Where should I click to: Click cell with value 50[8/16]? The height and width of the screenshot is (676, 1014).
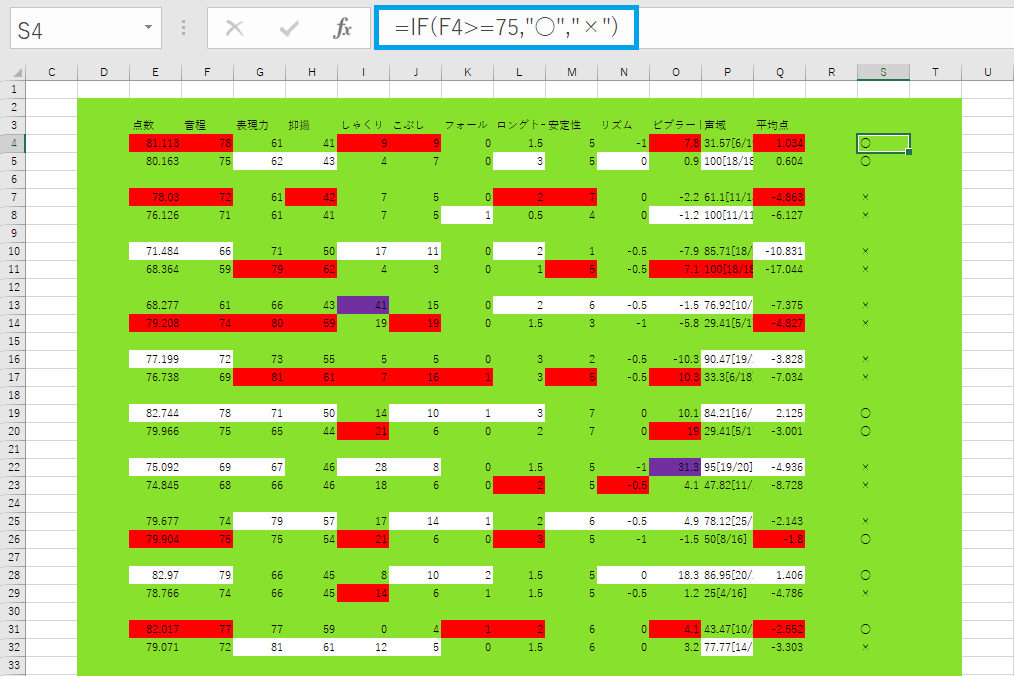[x=728, y=539]
